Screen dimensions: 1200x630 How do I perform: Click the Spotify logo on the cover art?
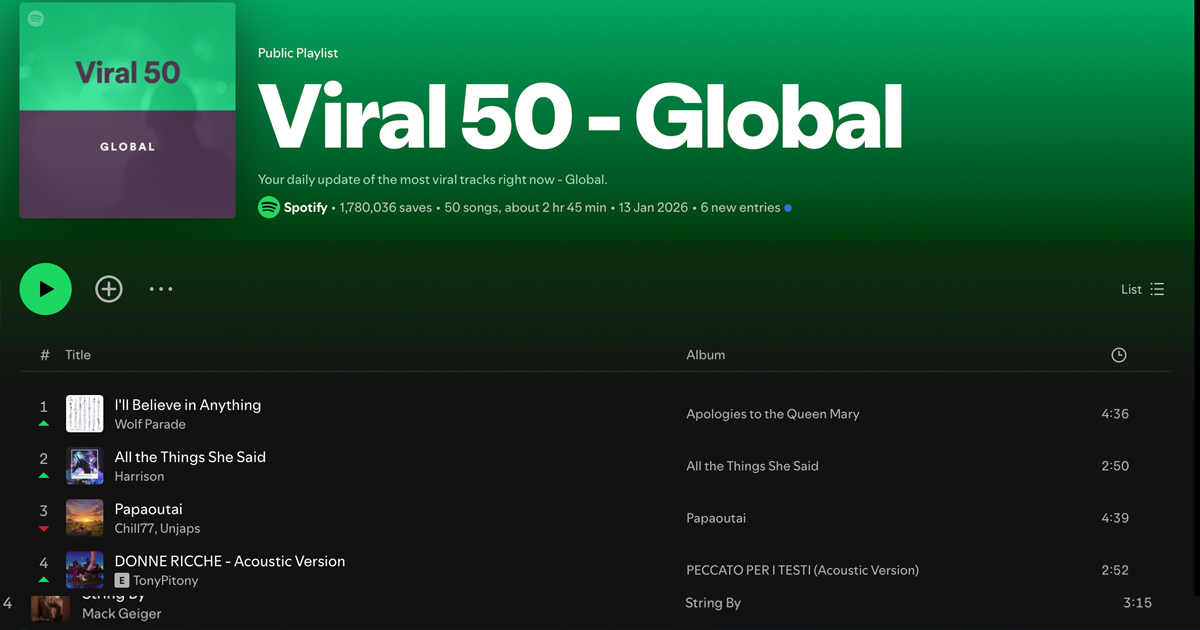click(36, 18)
